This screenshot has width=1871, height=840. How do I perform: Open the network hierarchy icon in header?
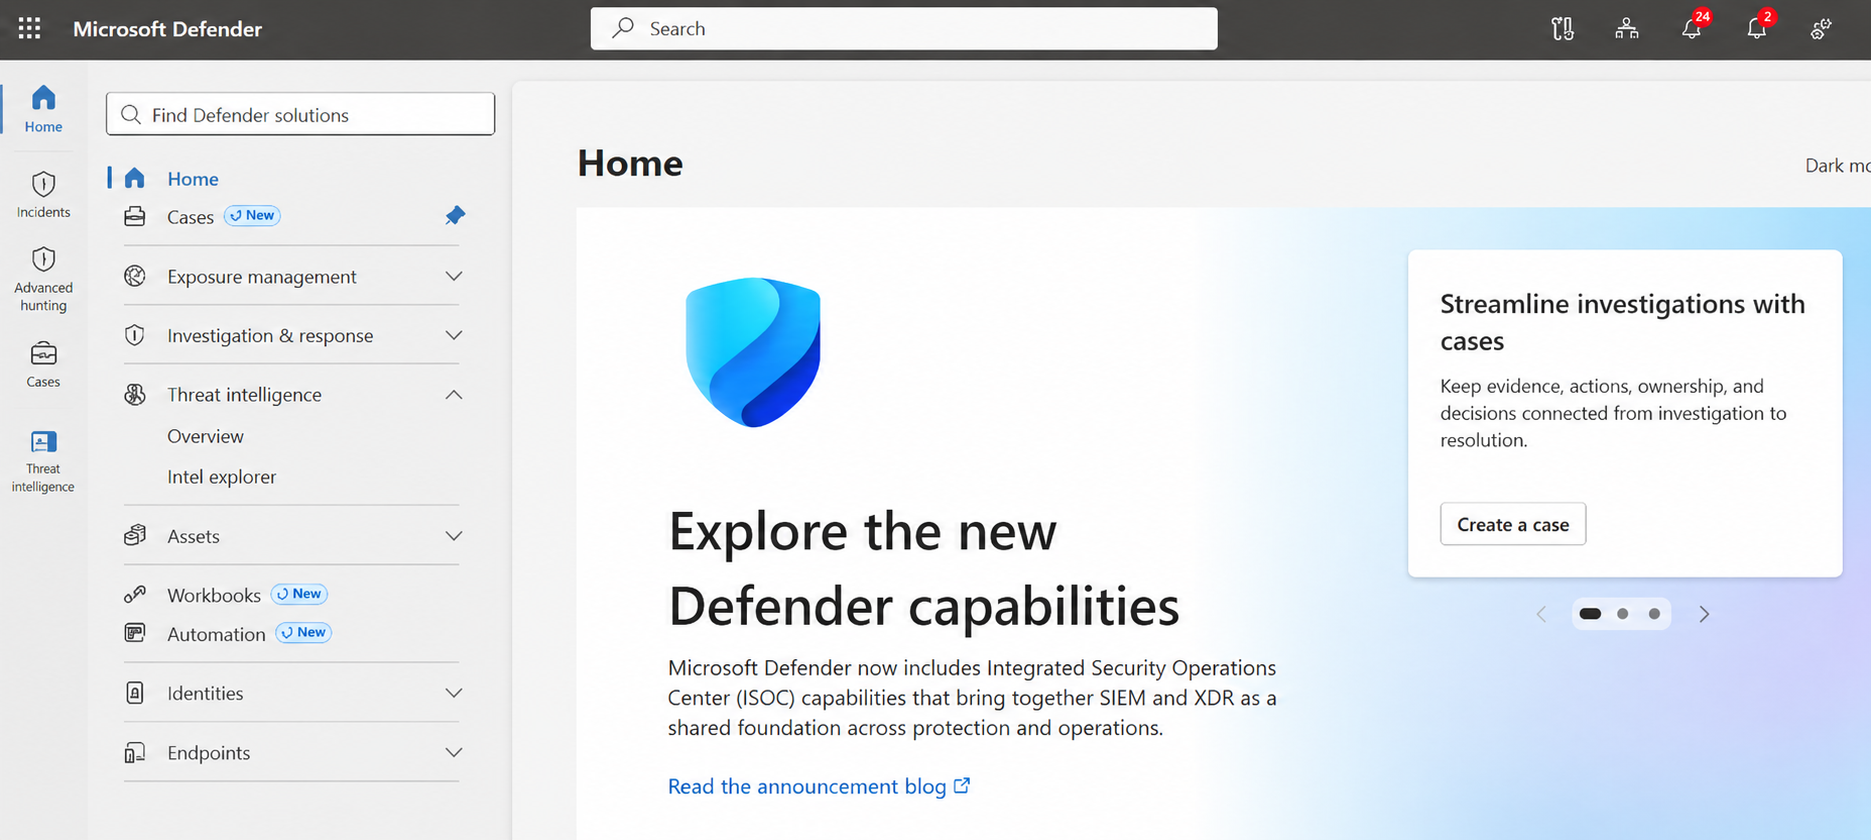[x=1627, y=29]
